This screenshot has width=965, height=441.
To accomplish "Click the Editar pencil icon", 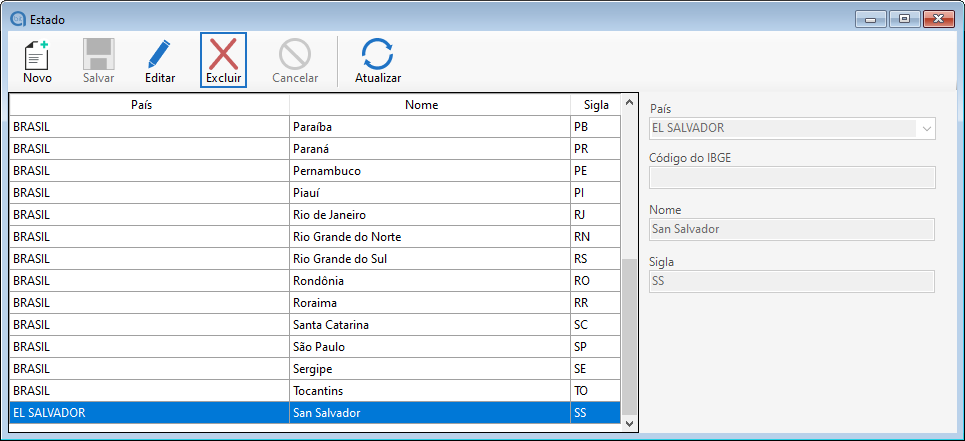I will pos(160,54).
